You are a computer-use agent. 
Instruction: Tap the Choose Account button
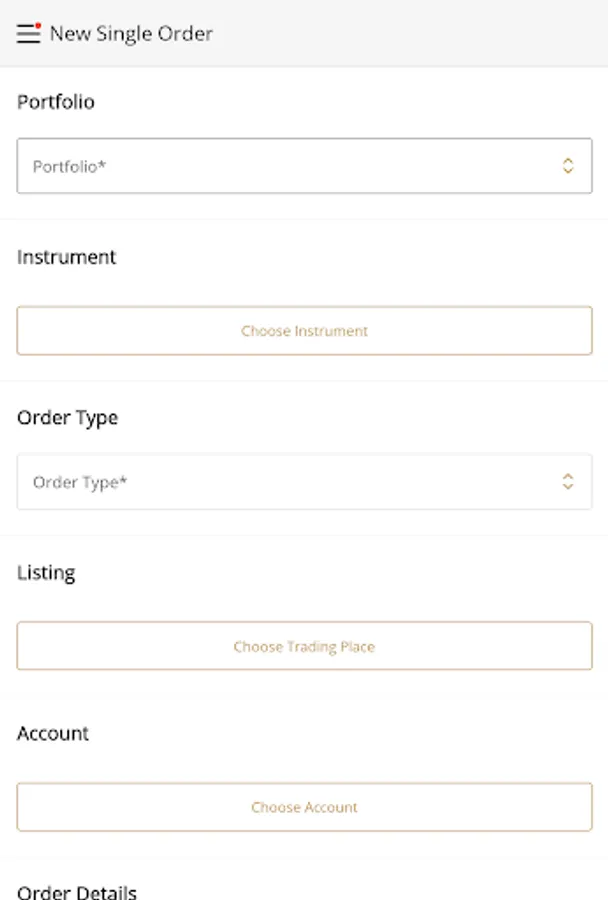coord(304,807)
